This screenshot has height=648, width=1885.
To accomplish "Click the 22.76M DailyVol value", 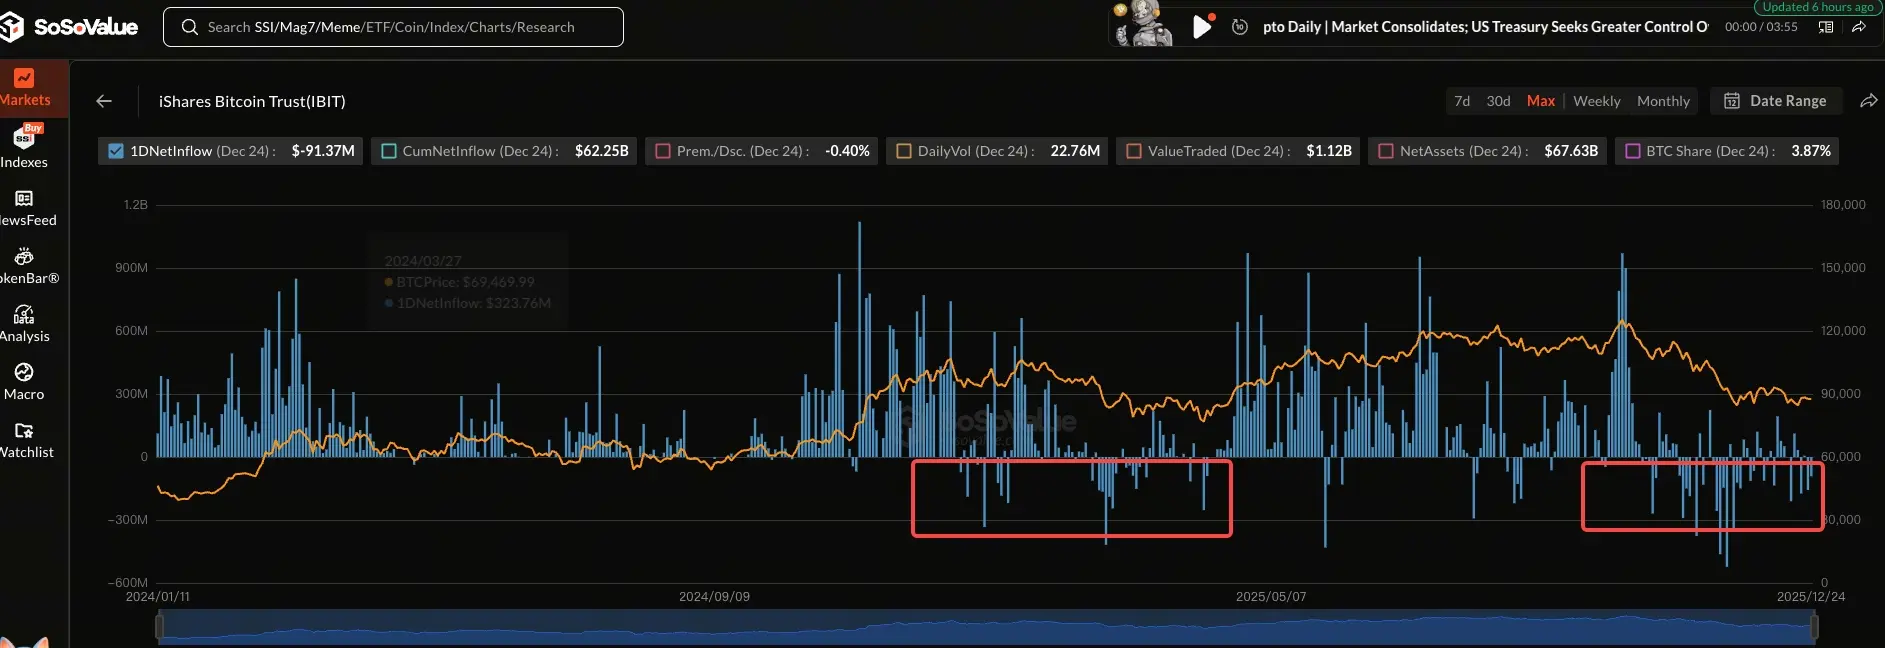I will click(x=1075, y=151).
